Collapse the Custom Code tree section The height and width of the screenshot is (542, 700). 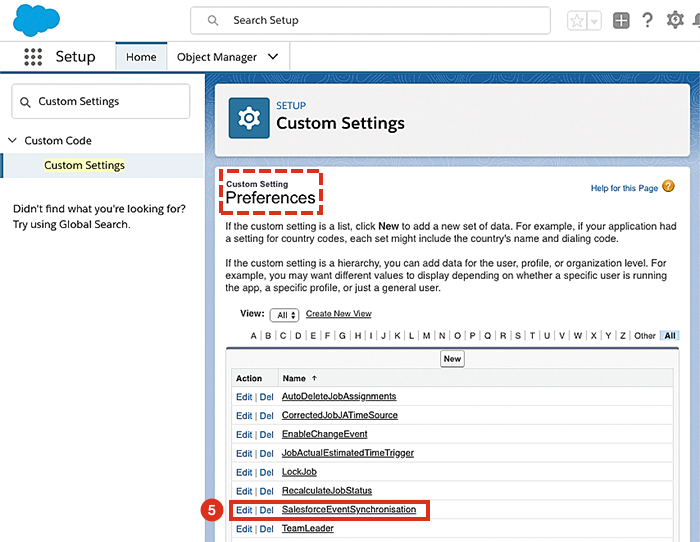[x=13, y=141]
